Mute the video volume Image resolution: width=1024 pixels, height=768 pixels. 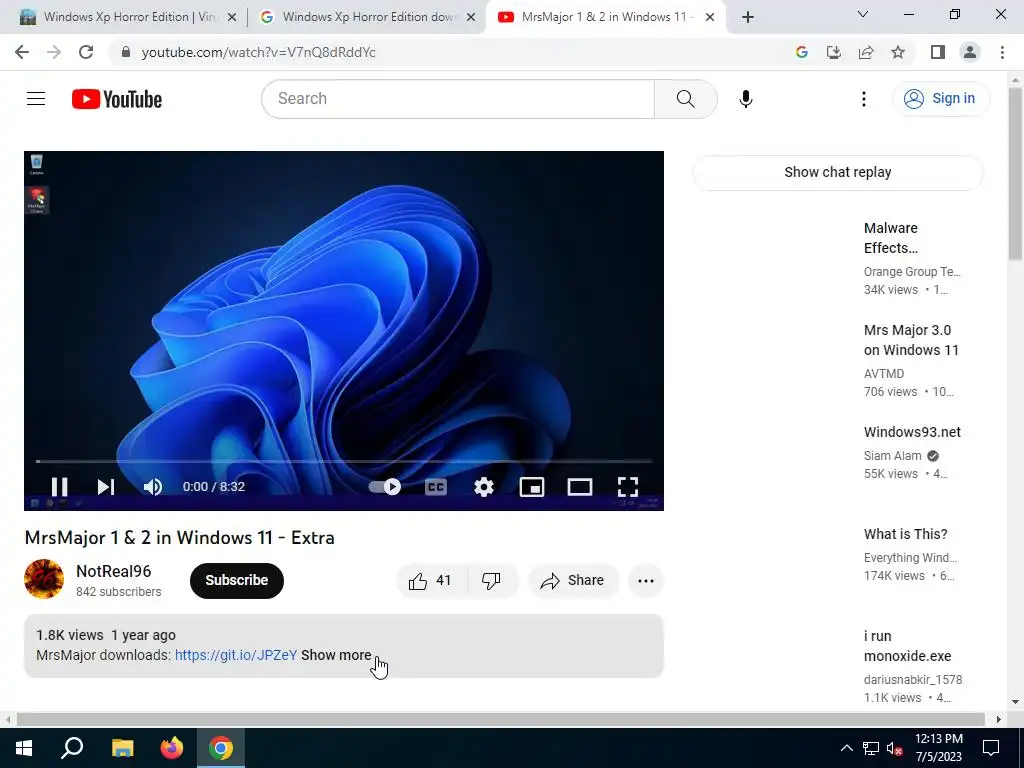click(153, 487)
